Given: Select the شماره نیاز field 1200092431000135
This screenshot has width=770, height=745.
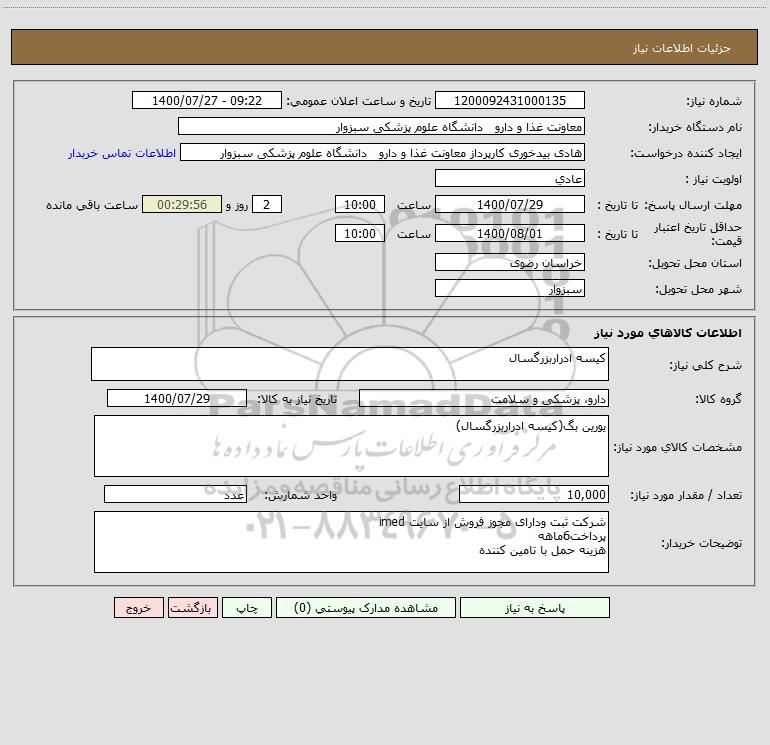Looking at the screenshot, I should (510, 100).
